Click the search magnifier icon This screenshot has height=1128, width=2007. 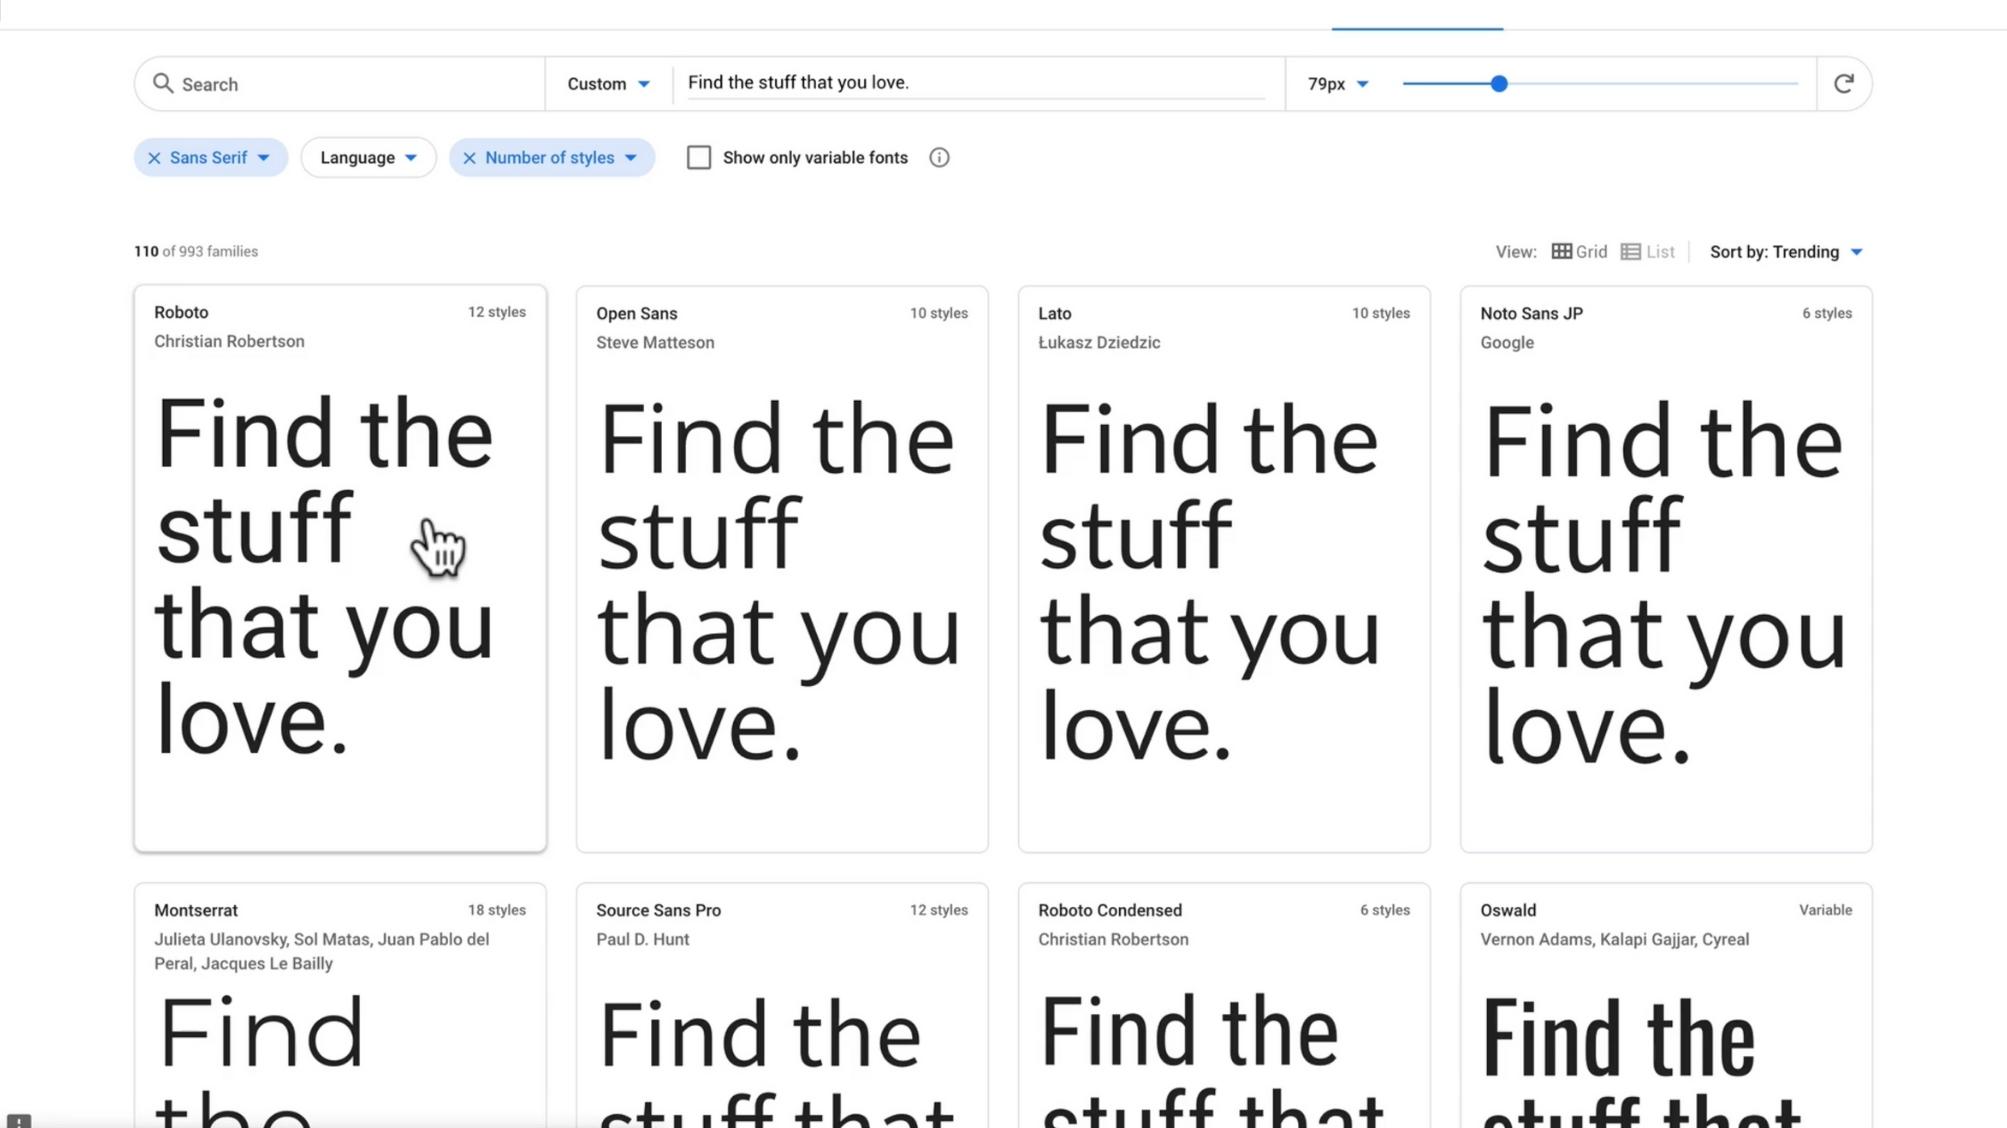162,83
